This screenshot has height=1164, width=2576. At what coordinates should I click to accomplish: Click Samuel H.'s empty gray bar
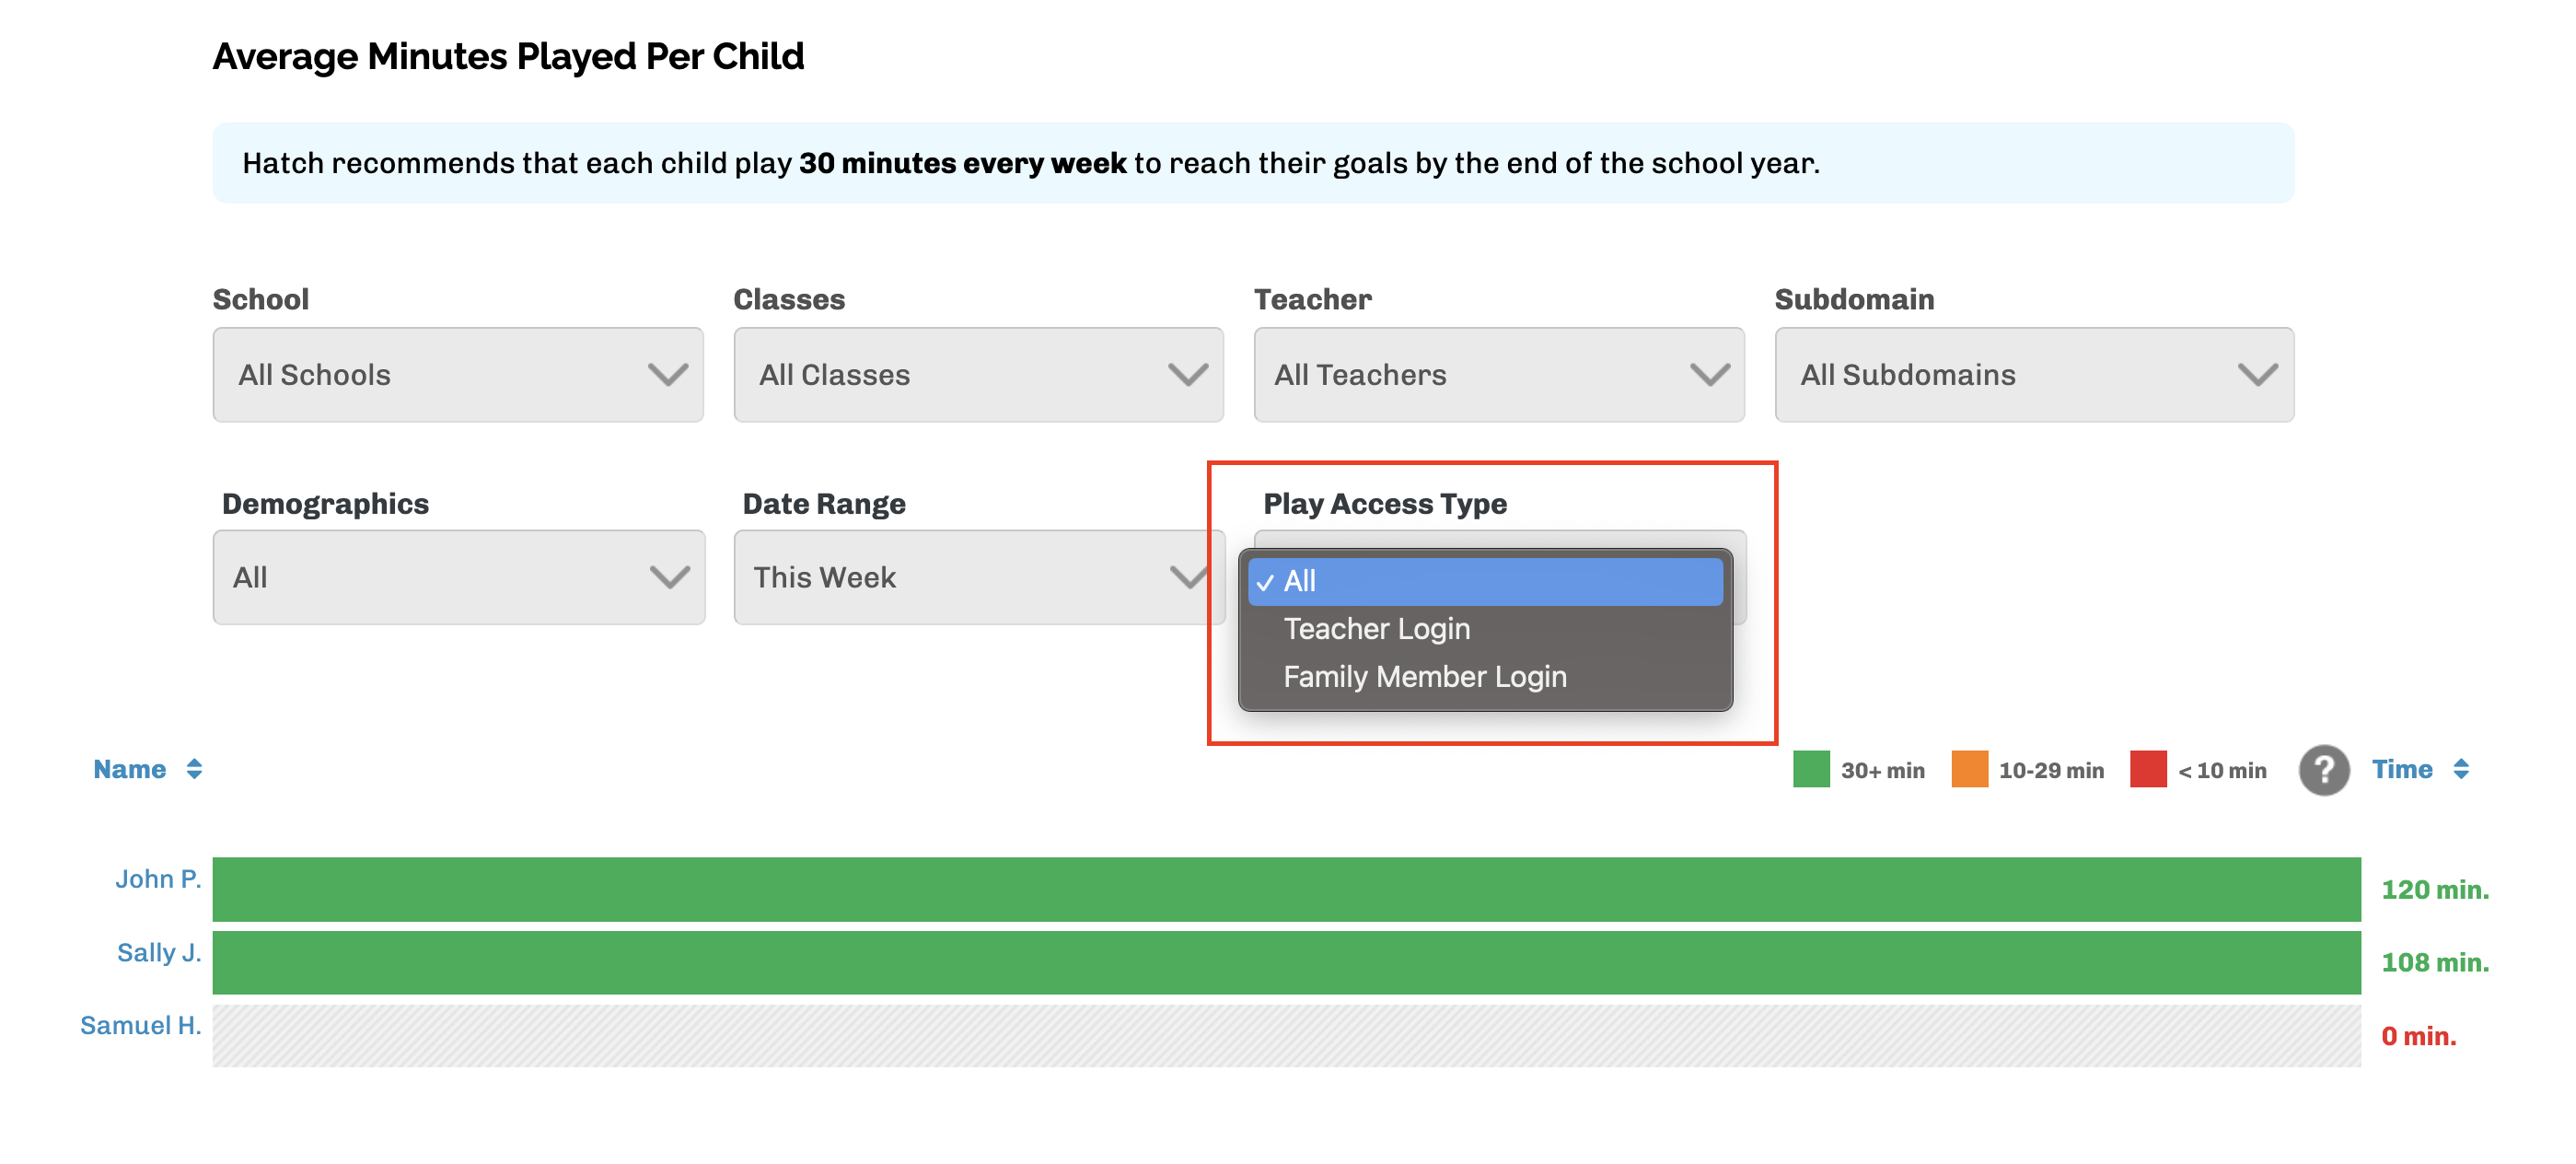(x=1286, y=1036)
